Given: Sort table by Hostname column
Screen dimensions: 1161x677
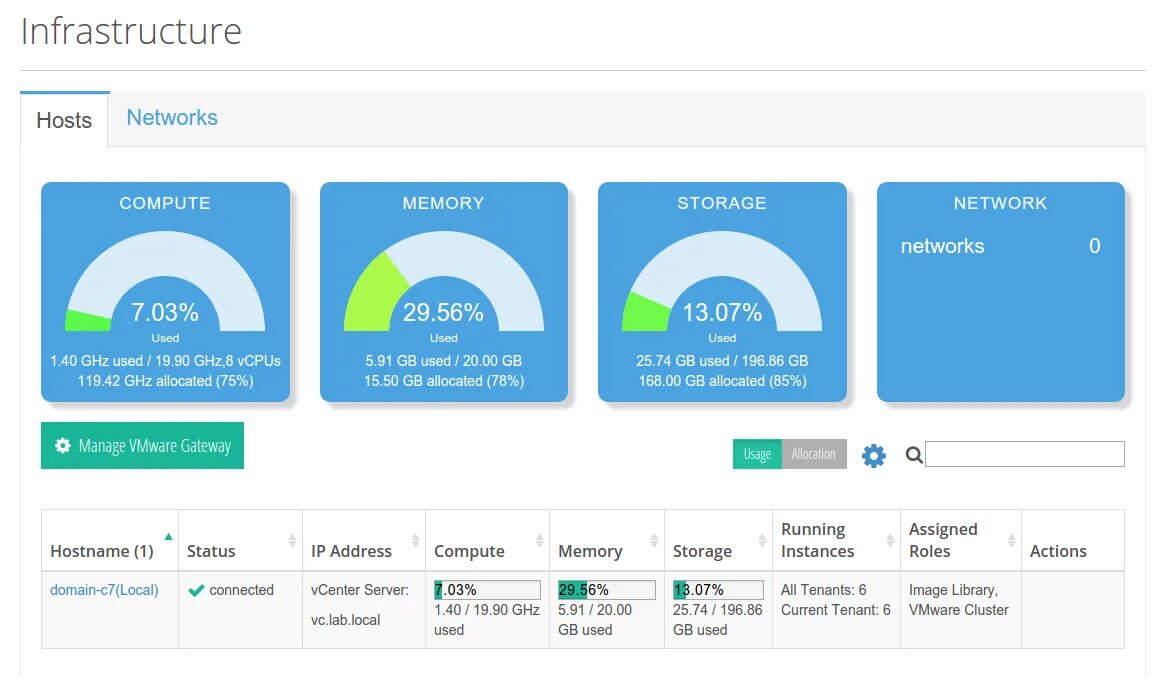Looking at the screenshot, I should [x=110, y=541].
